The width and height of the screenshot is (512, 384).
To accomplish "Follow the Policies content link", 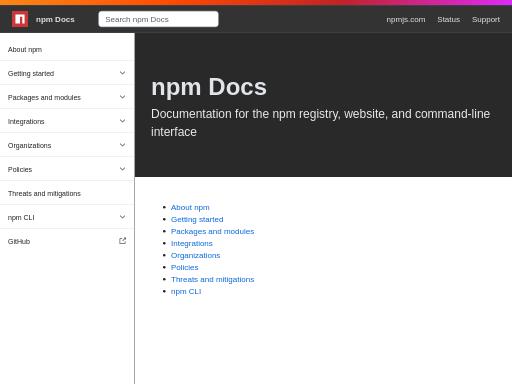I will tap(184, 267).
